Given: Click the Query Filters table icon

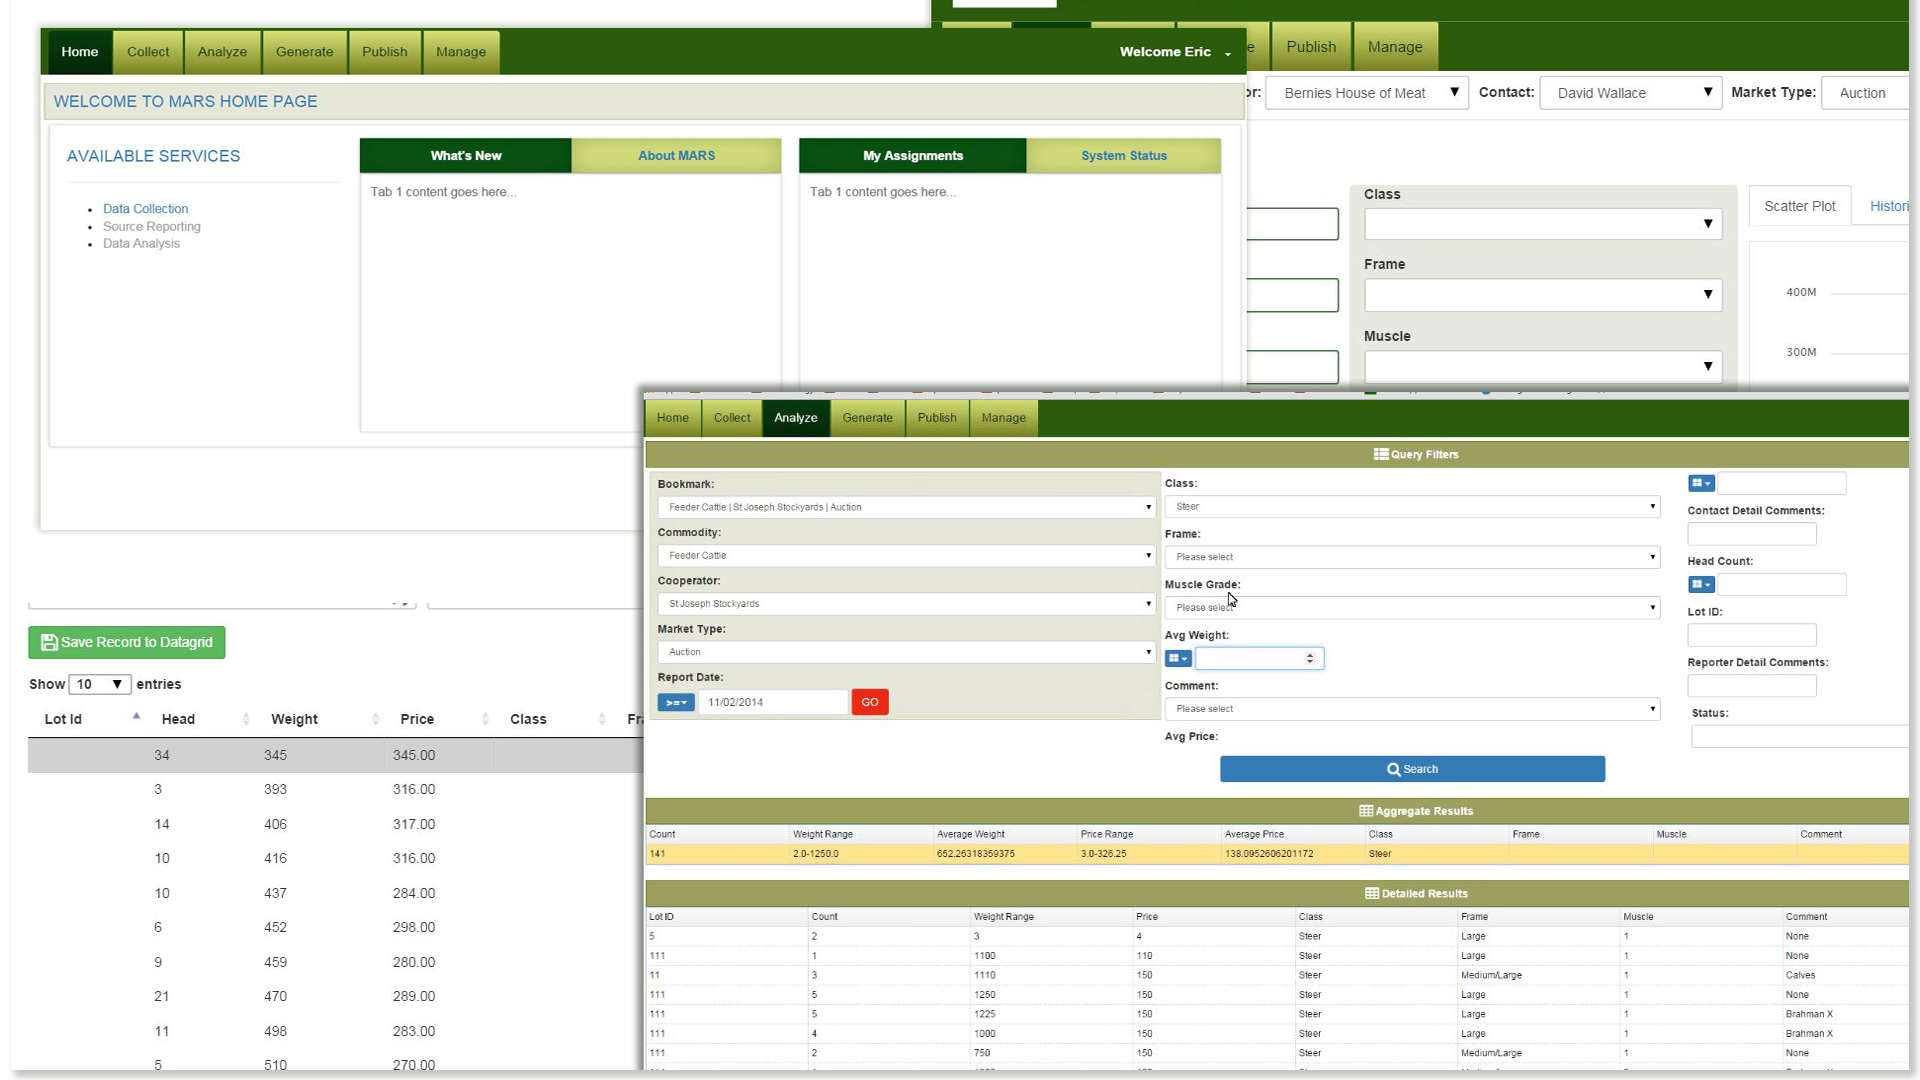Looking at the screenshot, I should [x=1381, y=454].
